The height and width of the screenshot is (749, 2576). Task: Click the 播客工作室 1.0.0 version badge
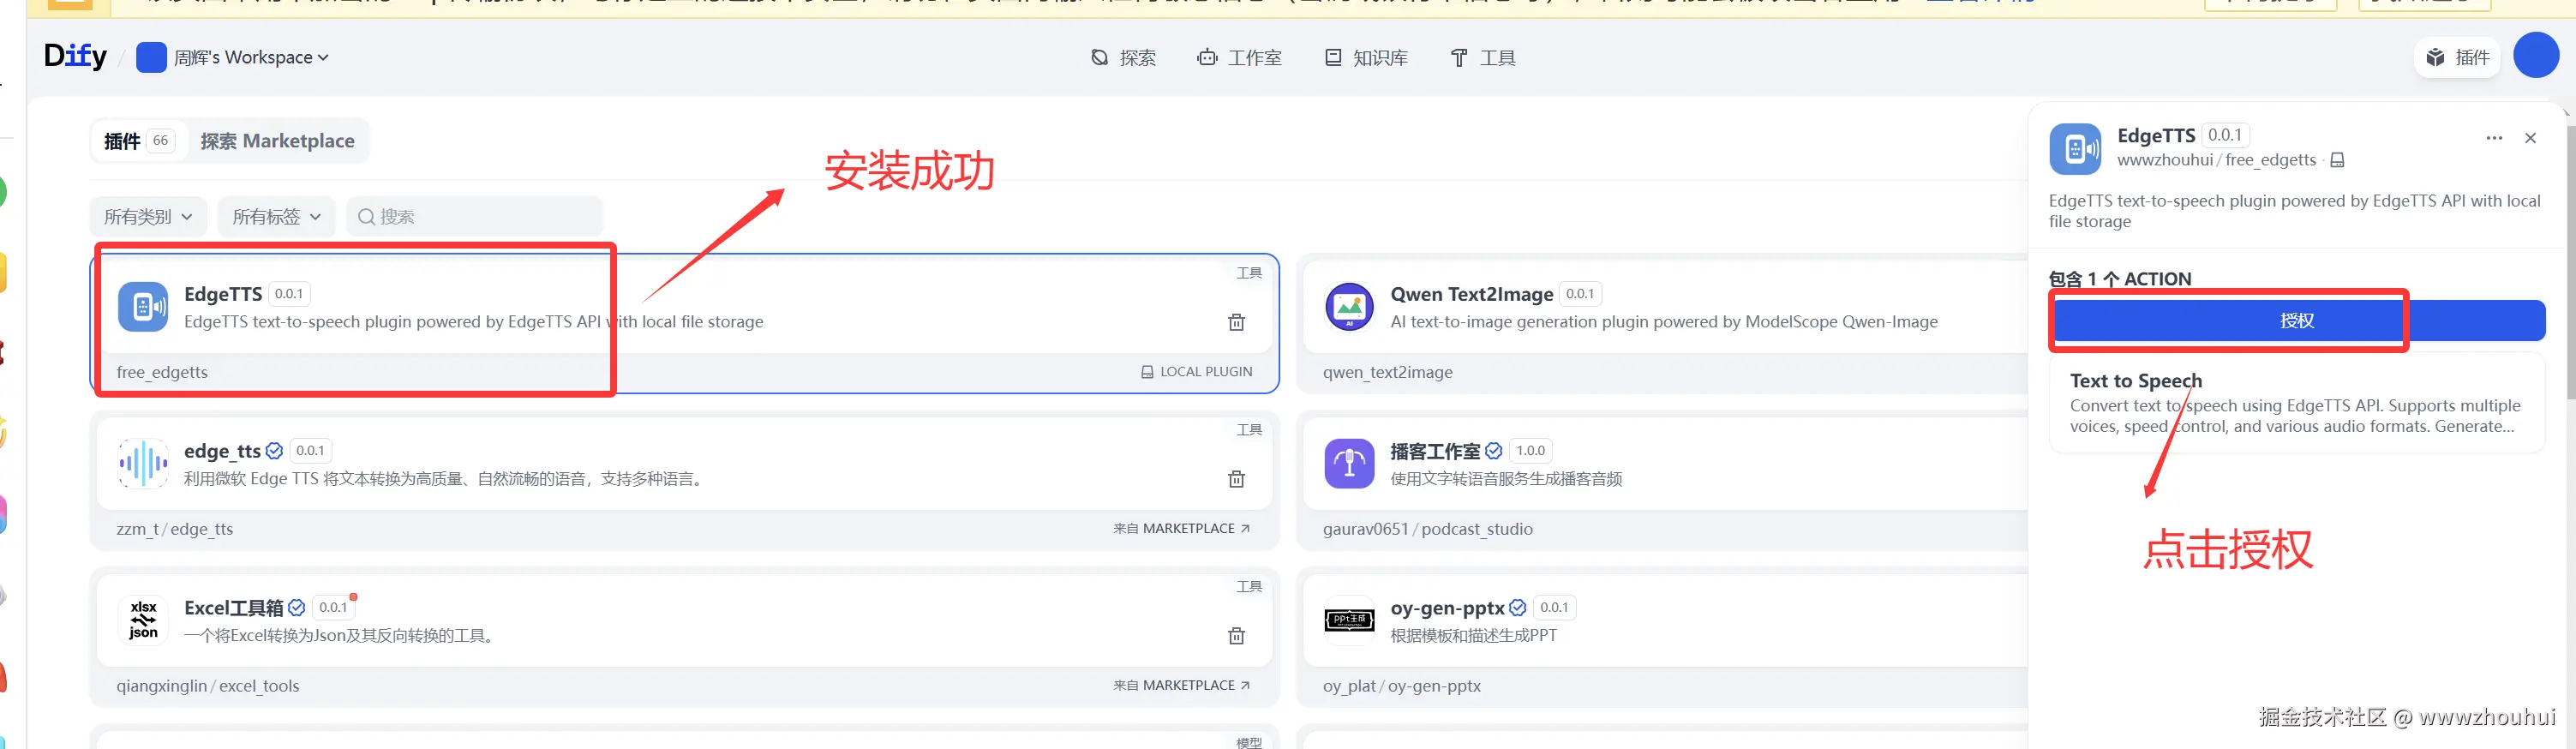point(1531,450)
